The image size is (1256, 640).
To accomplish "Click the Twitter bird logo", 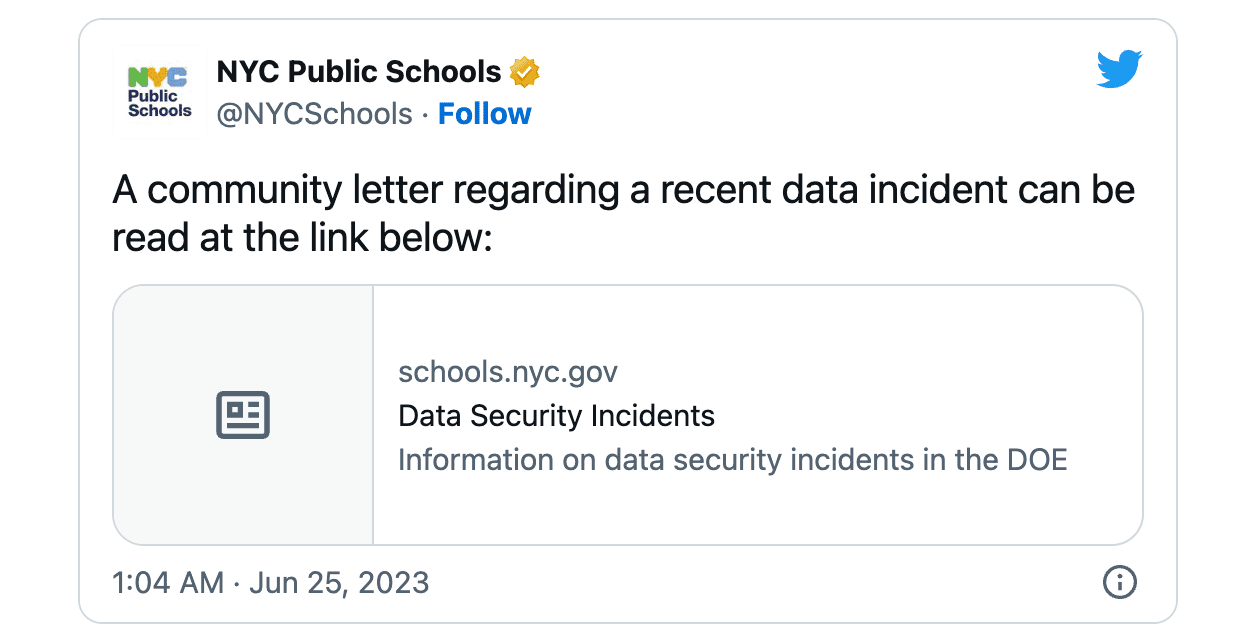I will pyautogui.click(x=1119, y=70).
